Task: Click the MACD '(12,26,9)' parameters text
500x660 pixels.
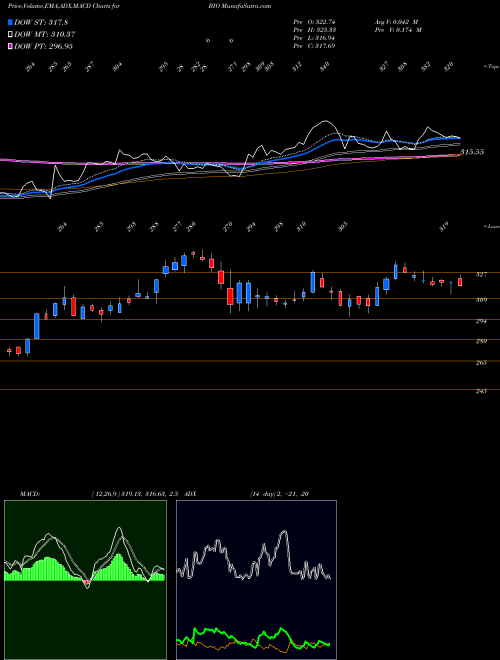Action: coord(106,494)
